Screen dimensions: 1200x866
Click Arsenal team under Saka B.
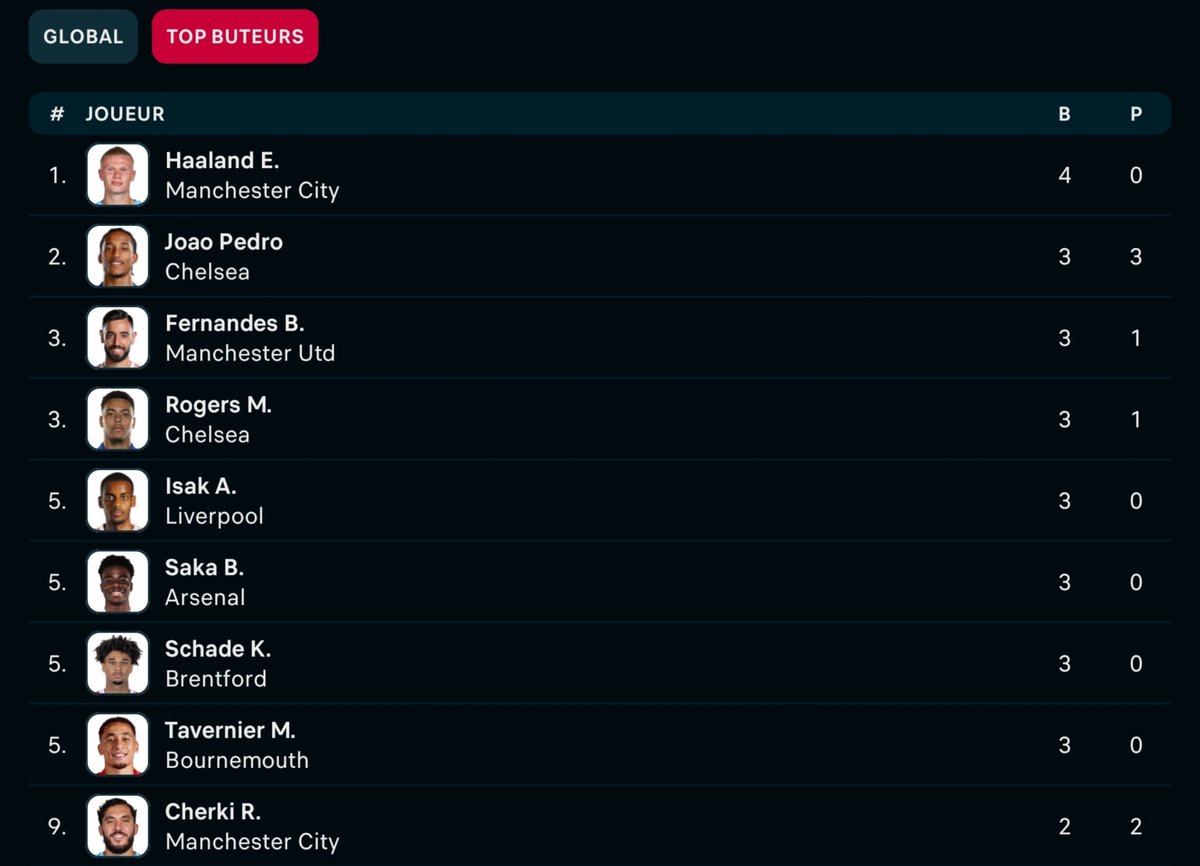coord(205,598)
